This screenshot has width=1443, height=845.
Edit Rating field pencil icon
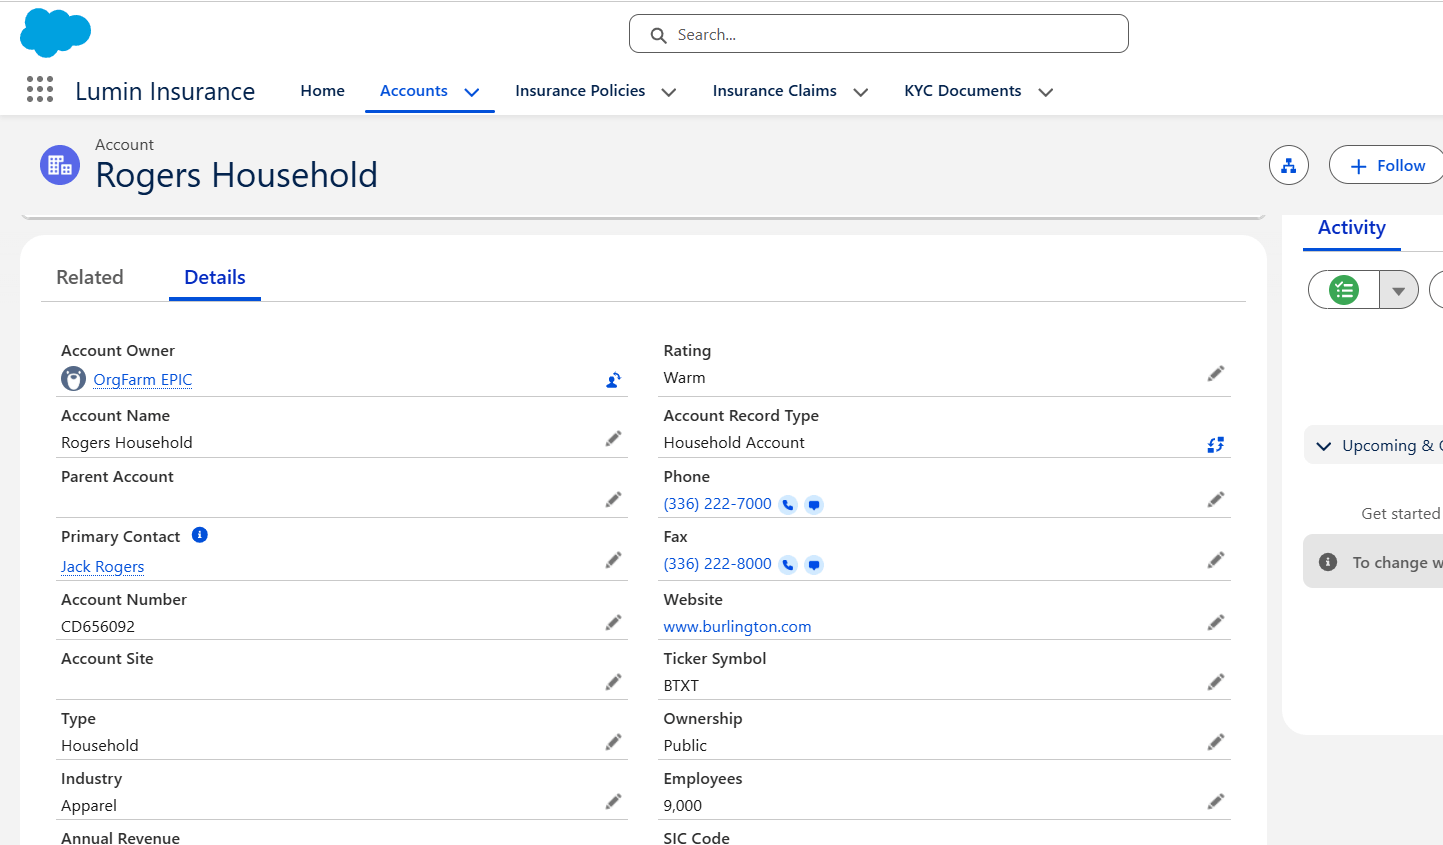coord(1216,374)
